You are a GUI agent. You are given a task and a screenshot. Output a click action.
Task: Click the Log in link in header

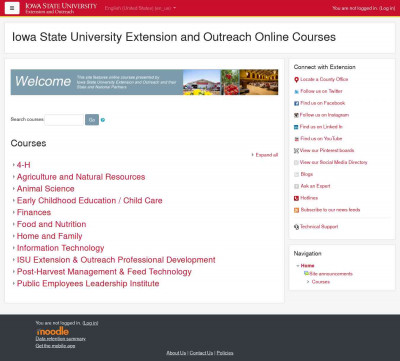pos(387,8)
